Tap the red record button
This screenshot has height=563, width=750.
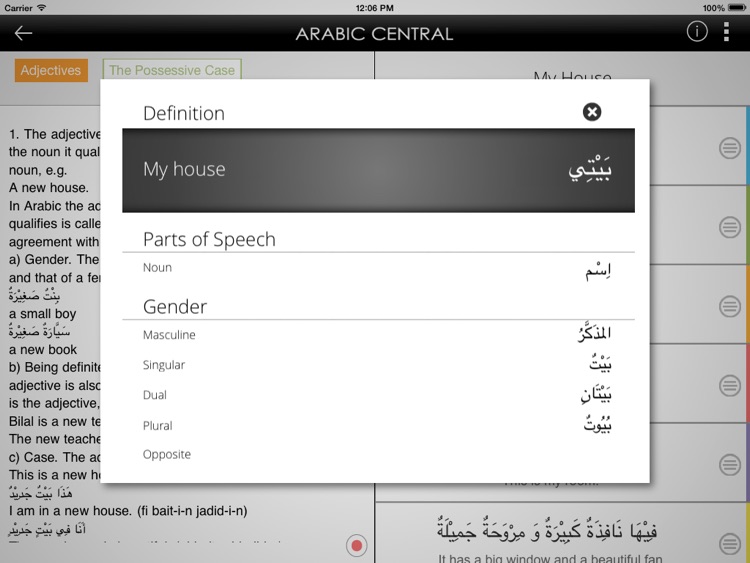point(356,545)
